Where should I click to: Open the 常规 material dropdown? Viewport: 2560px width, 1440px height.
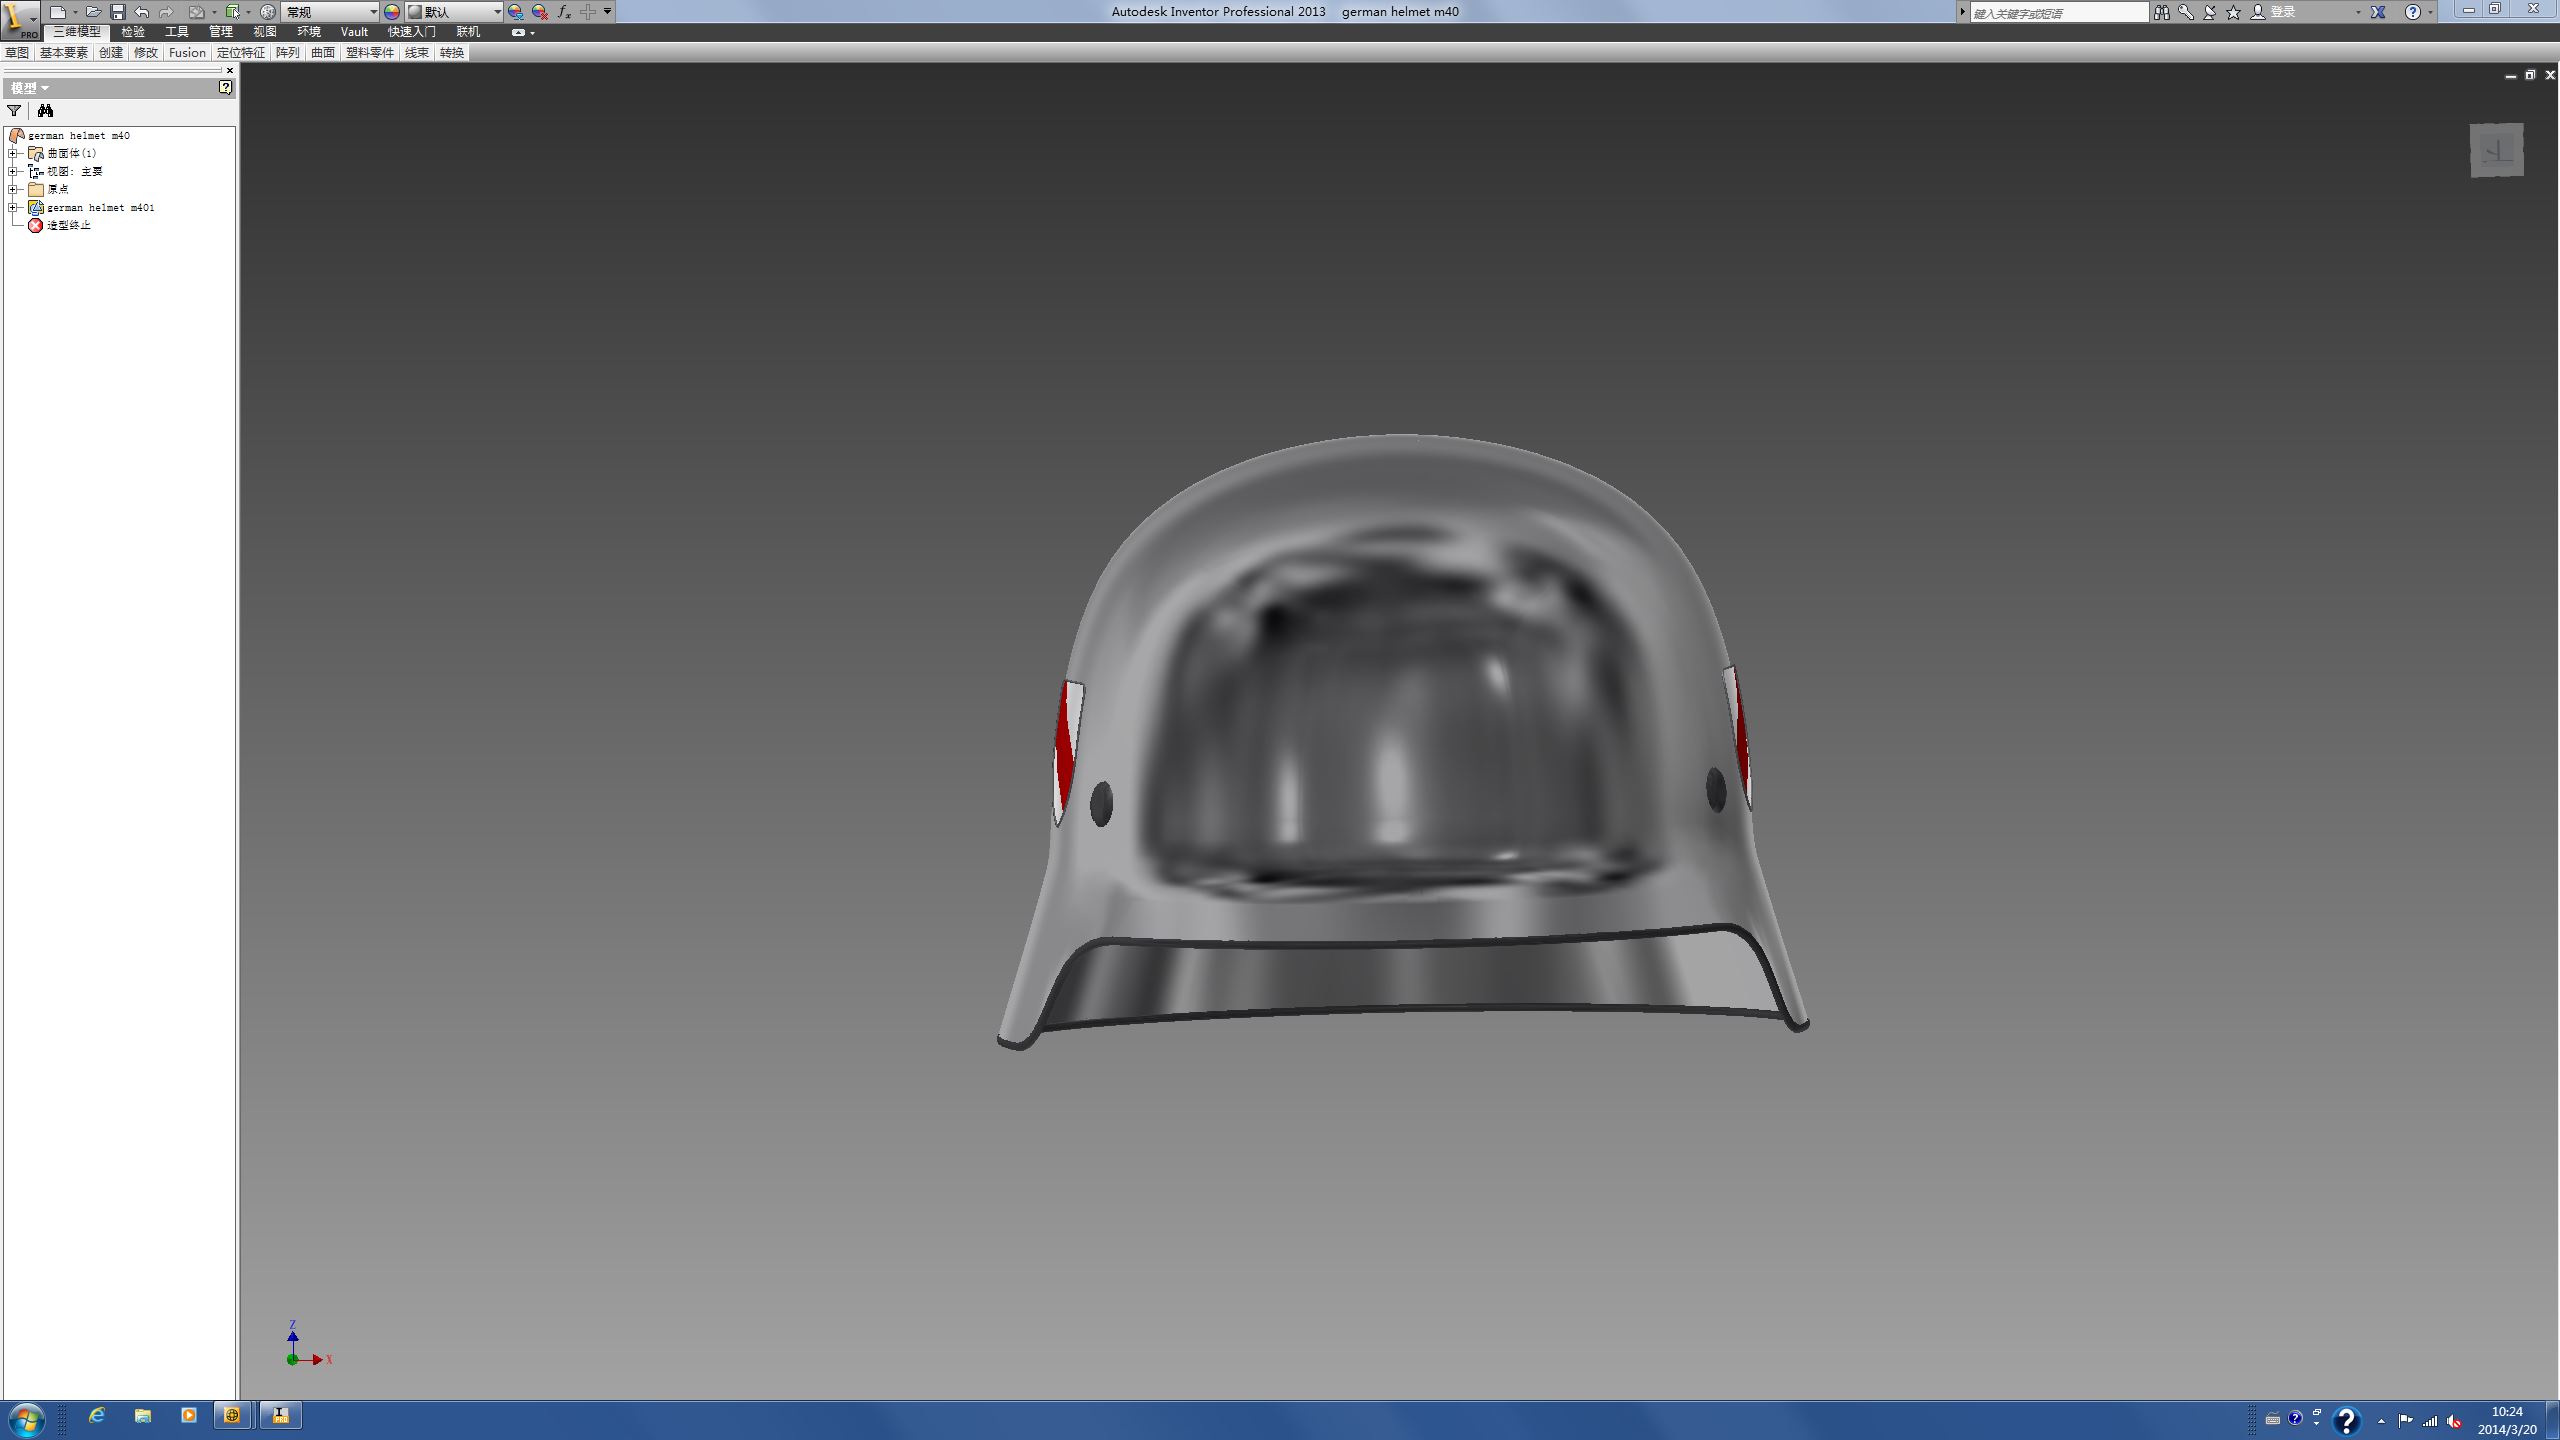[373, 12]
